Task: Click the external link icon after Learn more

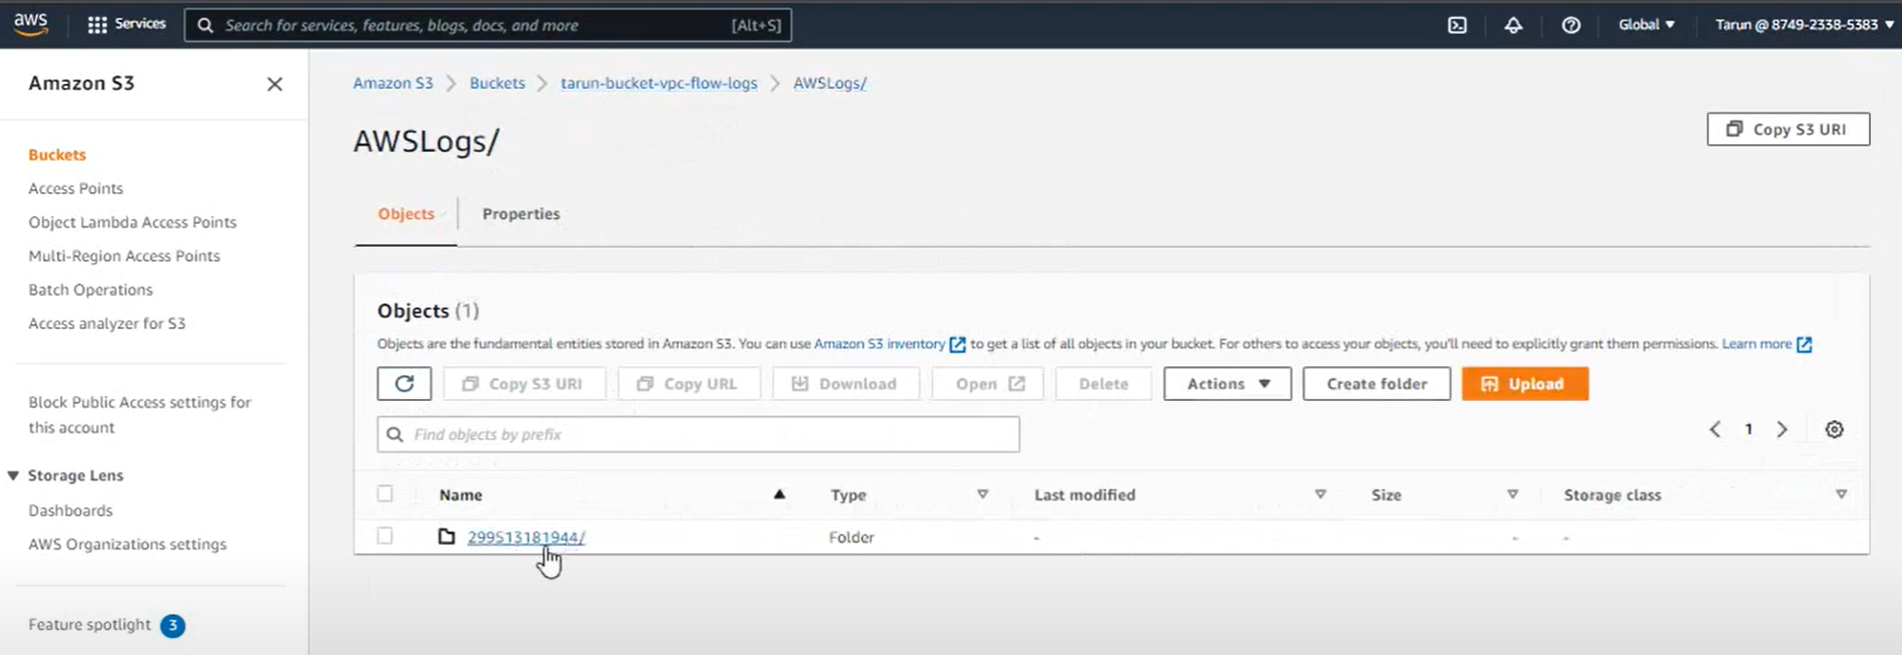Action: [x=1804, y=345]
